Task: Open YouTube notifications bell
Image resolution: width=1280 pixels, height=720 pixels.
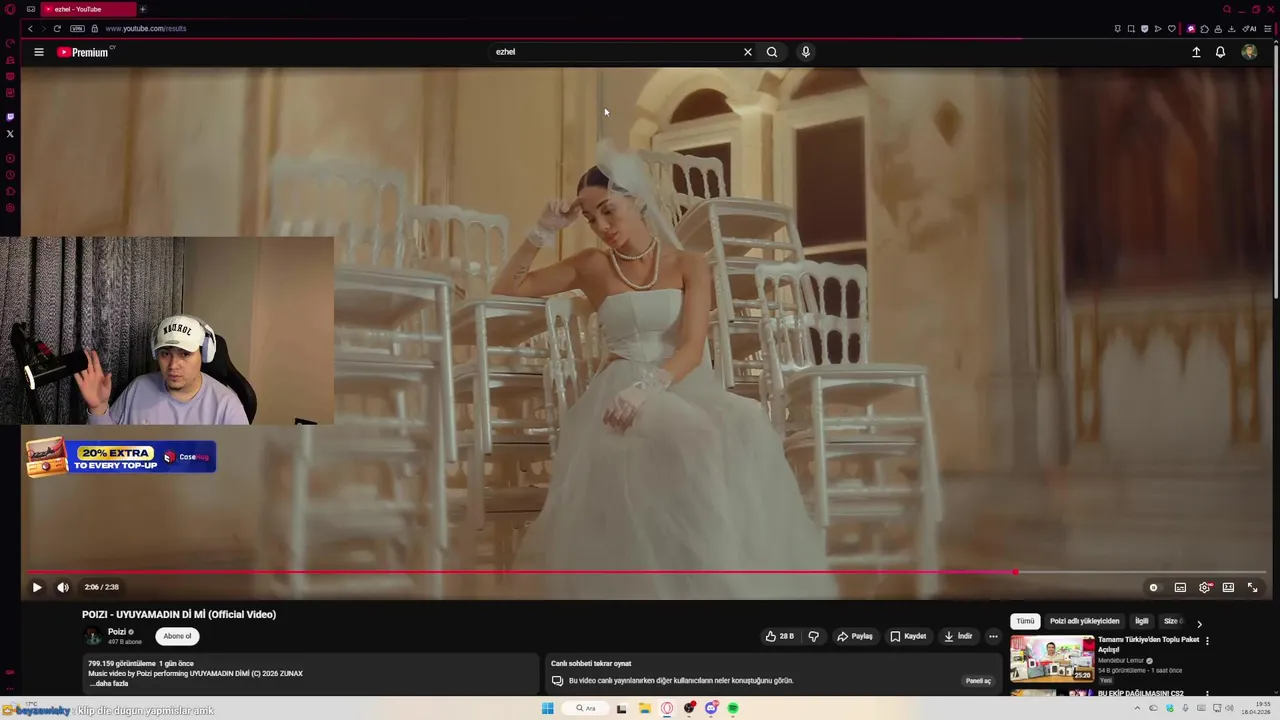Action: click(x=1220, y=52)
